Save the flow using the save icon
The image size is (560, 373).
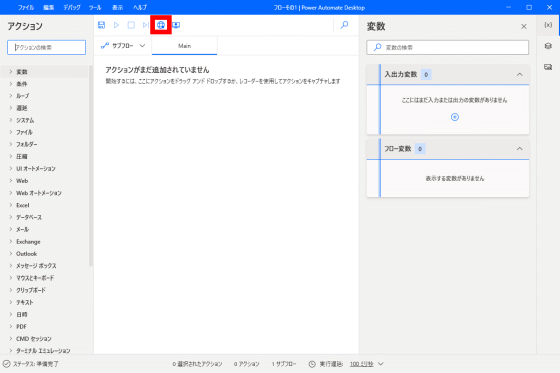[x=101, y=25]
